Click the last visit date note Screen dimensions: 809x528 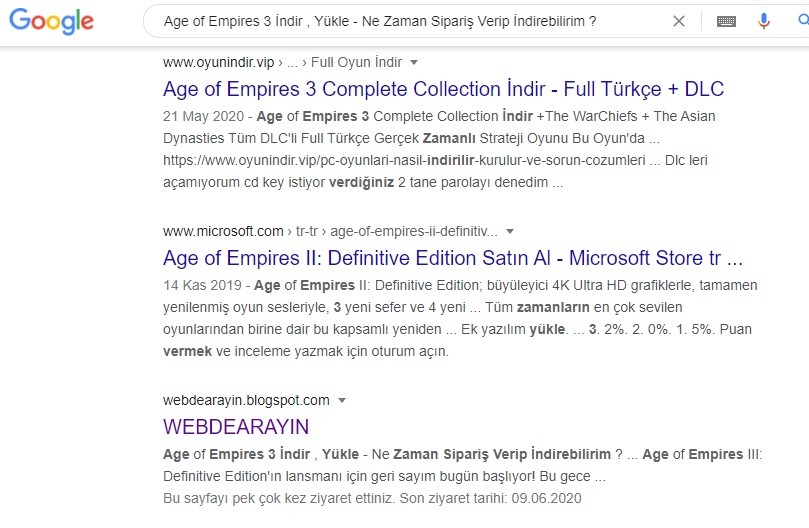[372, 498]
